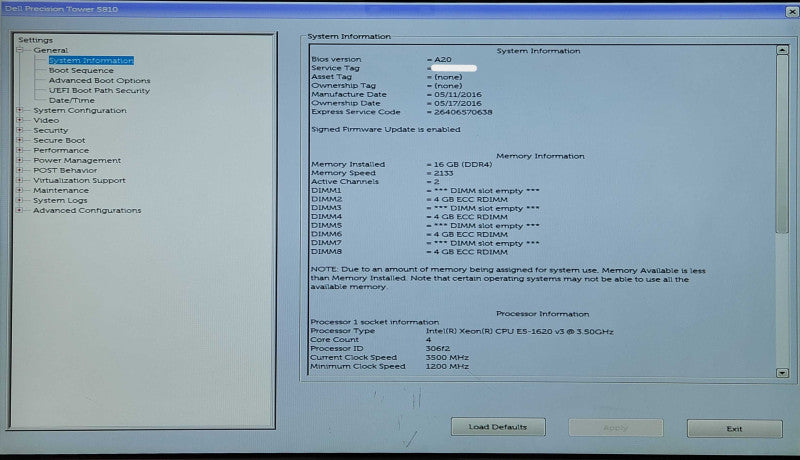
Task: Click the Exit button
Action: coord(735,429)
